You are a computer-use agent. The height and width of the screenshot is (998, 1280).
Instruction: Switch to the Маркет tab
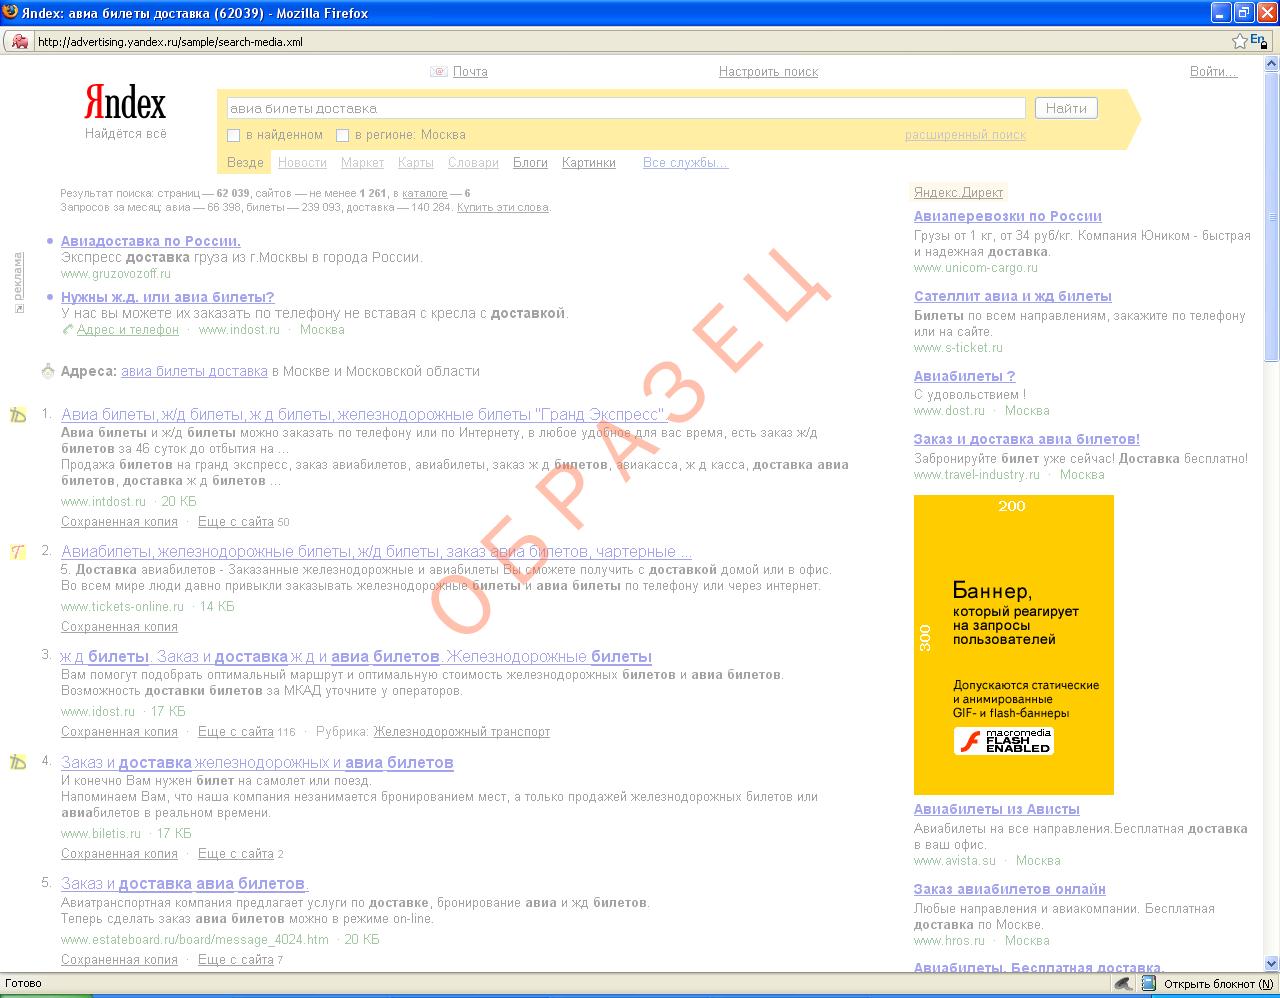(x=362, y=163)
